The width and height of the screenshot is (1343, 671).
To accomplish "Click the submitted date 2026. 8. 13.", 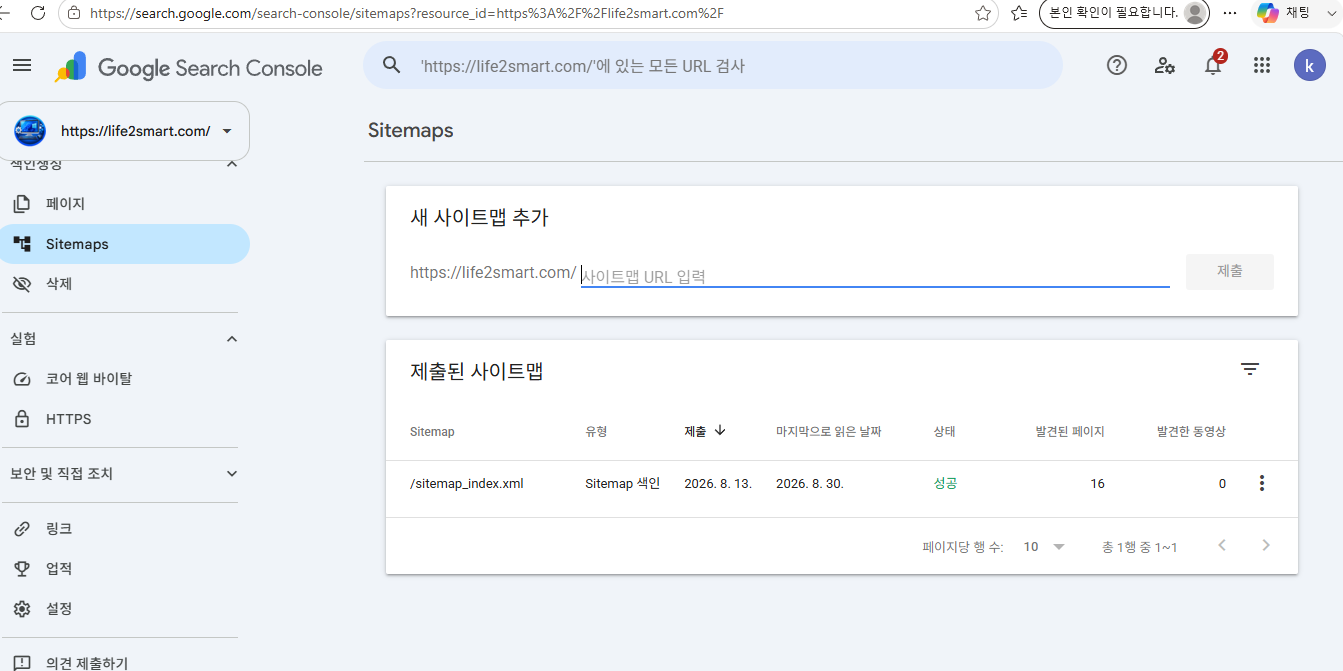I will tap(718, 484).
